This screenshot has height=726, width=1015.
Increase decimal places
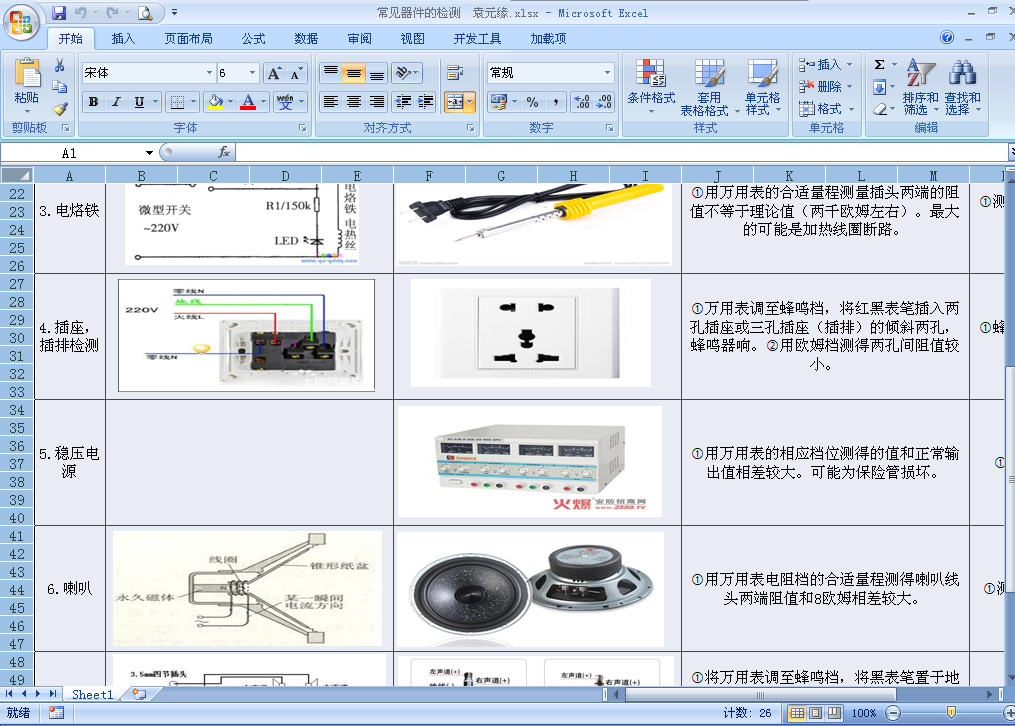[x=581, y=102]
